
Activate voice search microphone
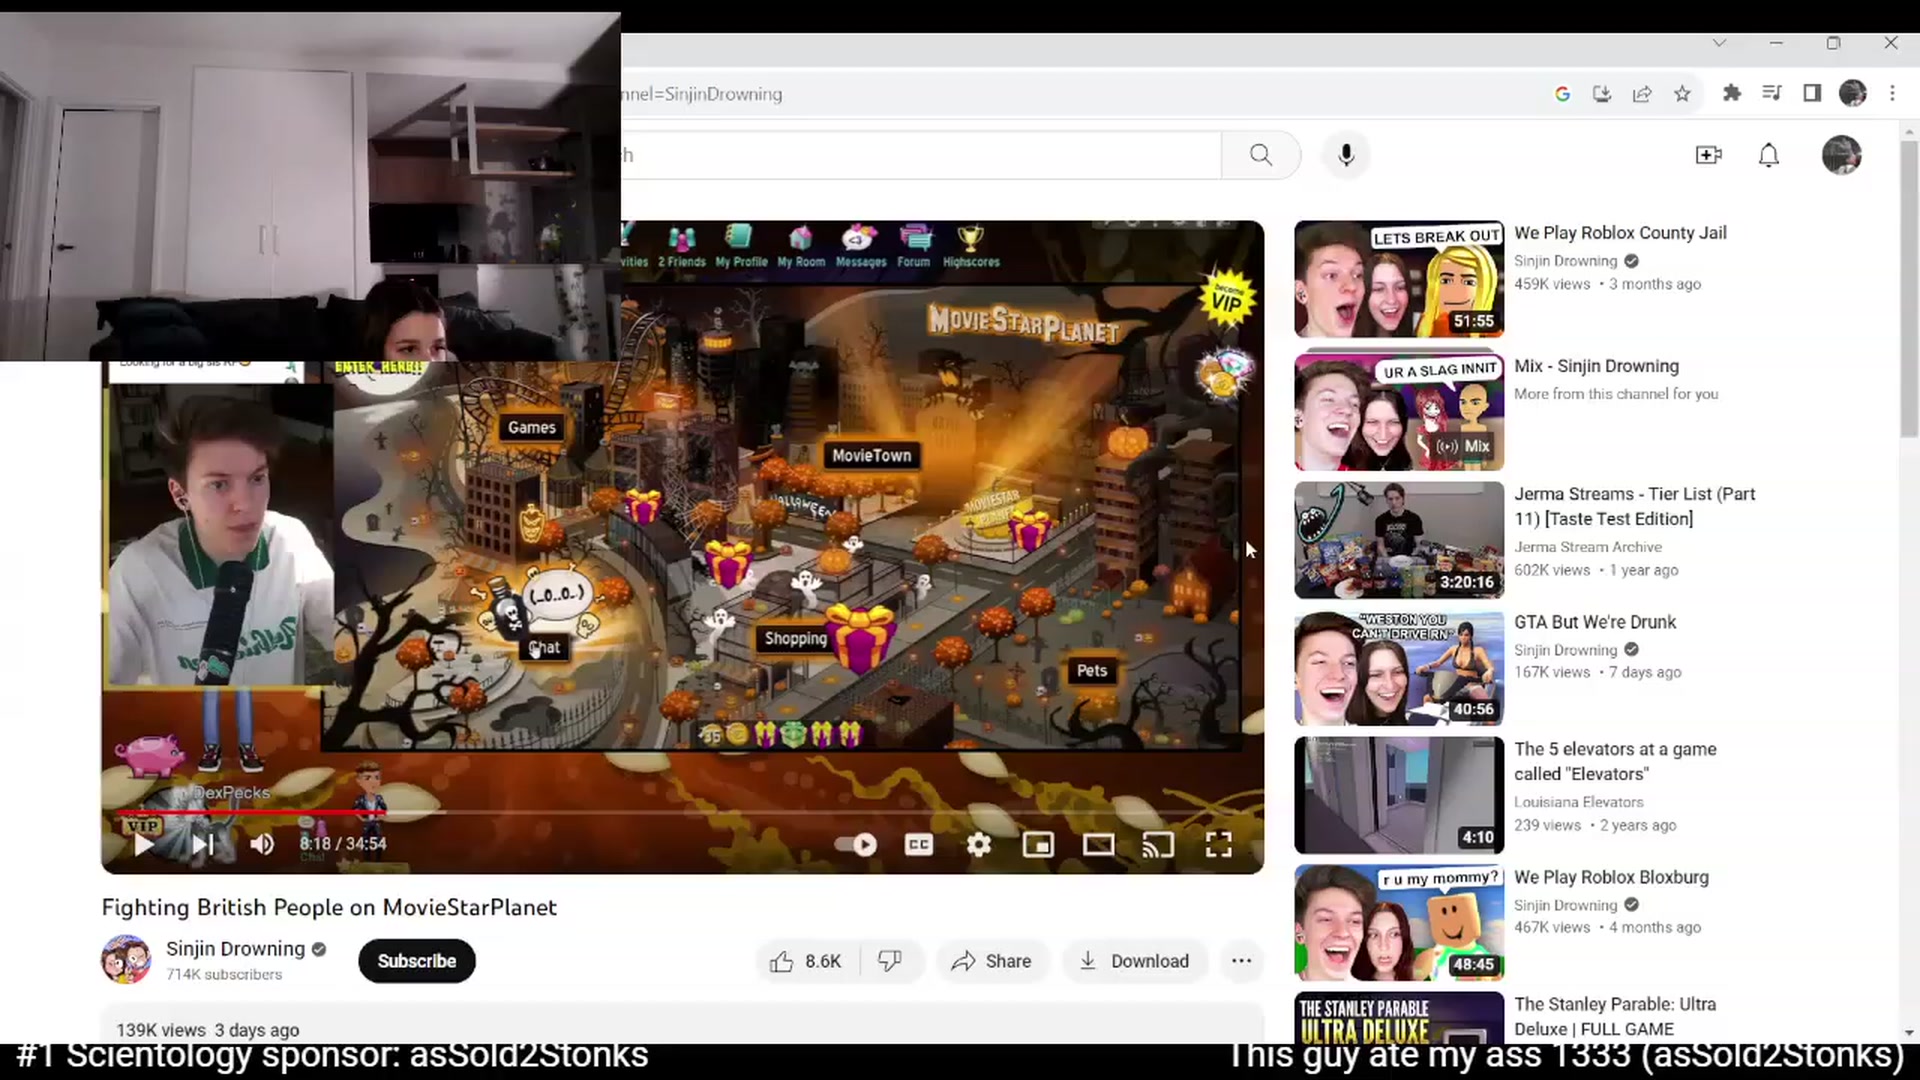[x=1346, y=155]
